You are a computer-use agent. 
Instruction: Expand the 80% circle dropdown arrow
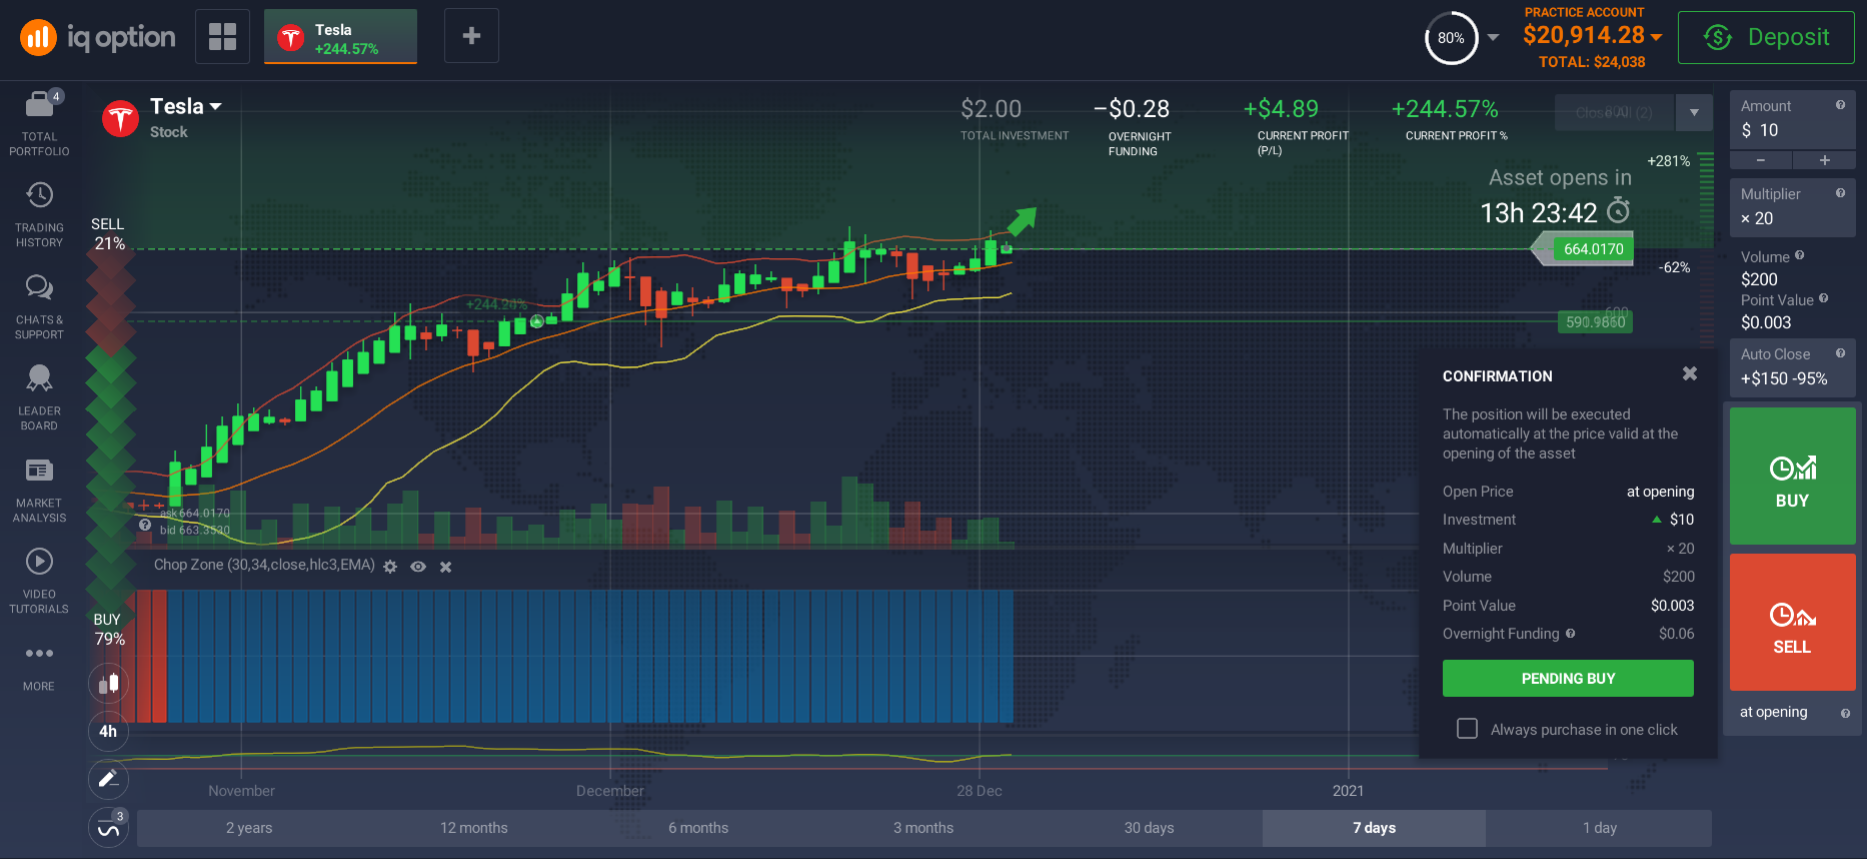(1493, 38)
